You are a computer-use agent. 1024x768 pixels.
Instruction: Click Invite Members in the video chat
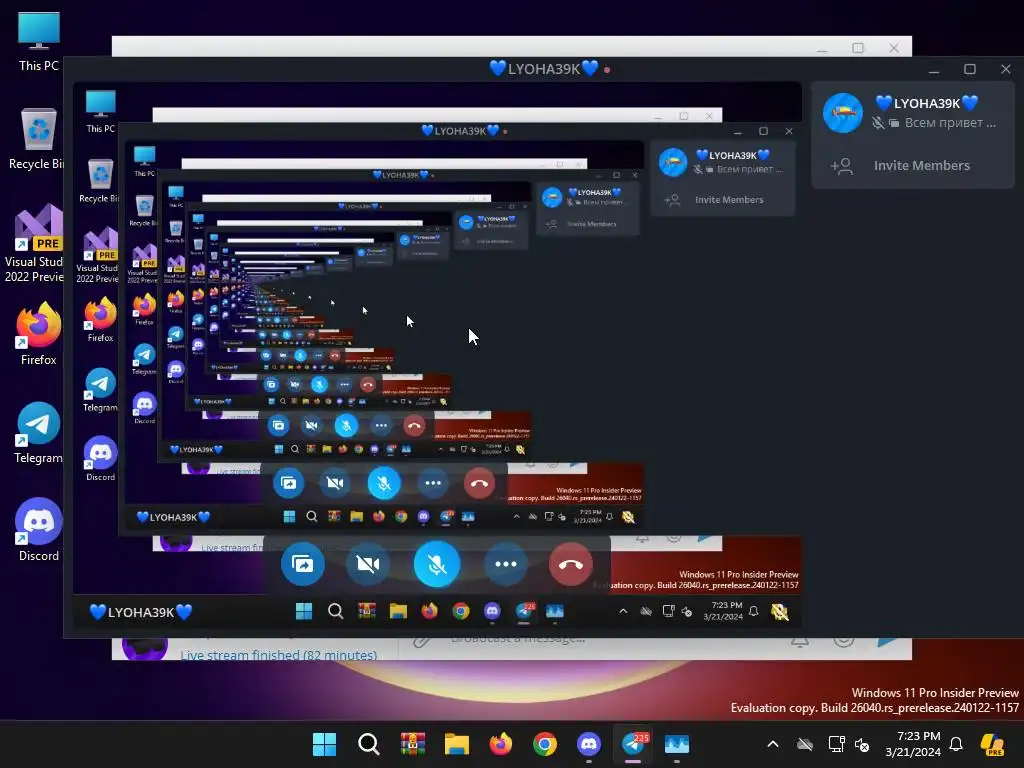pos(913,166)
